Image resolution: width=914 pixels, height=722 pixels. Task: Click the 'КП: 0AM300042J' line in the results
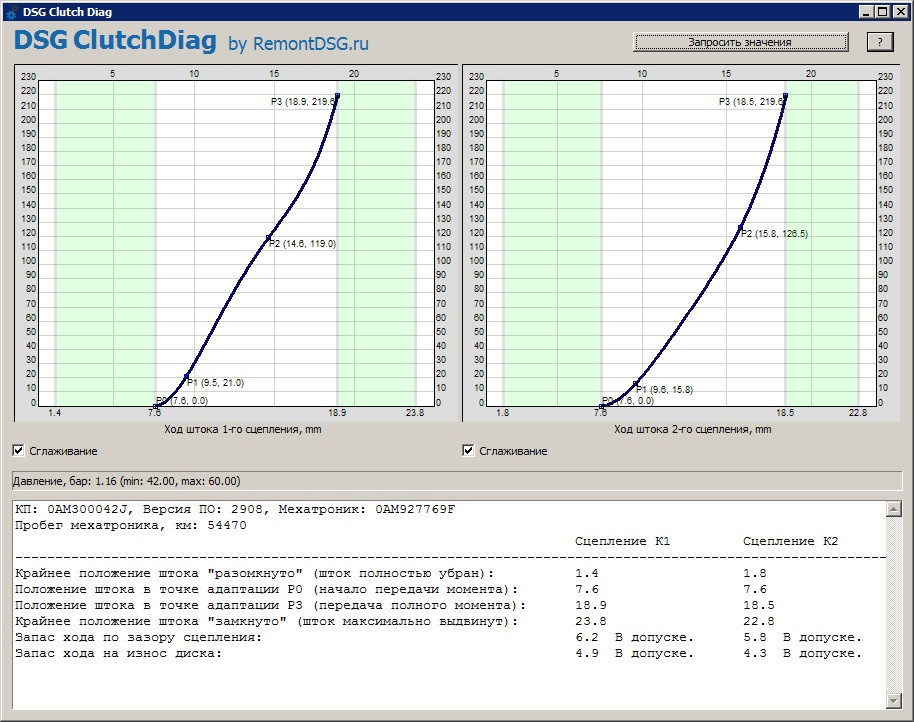(235, 509)
